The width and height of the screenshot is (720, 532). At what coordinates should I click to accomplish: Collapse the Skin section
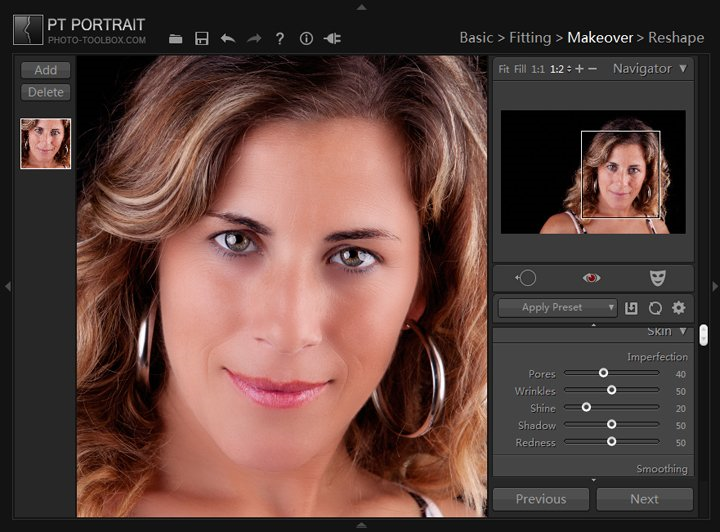pyautogui.click(x=683, y=331)
